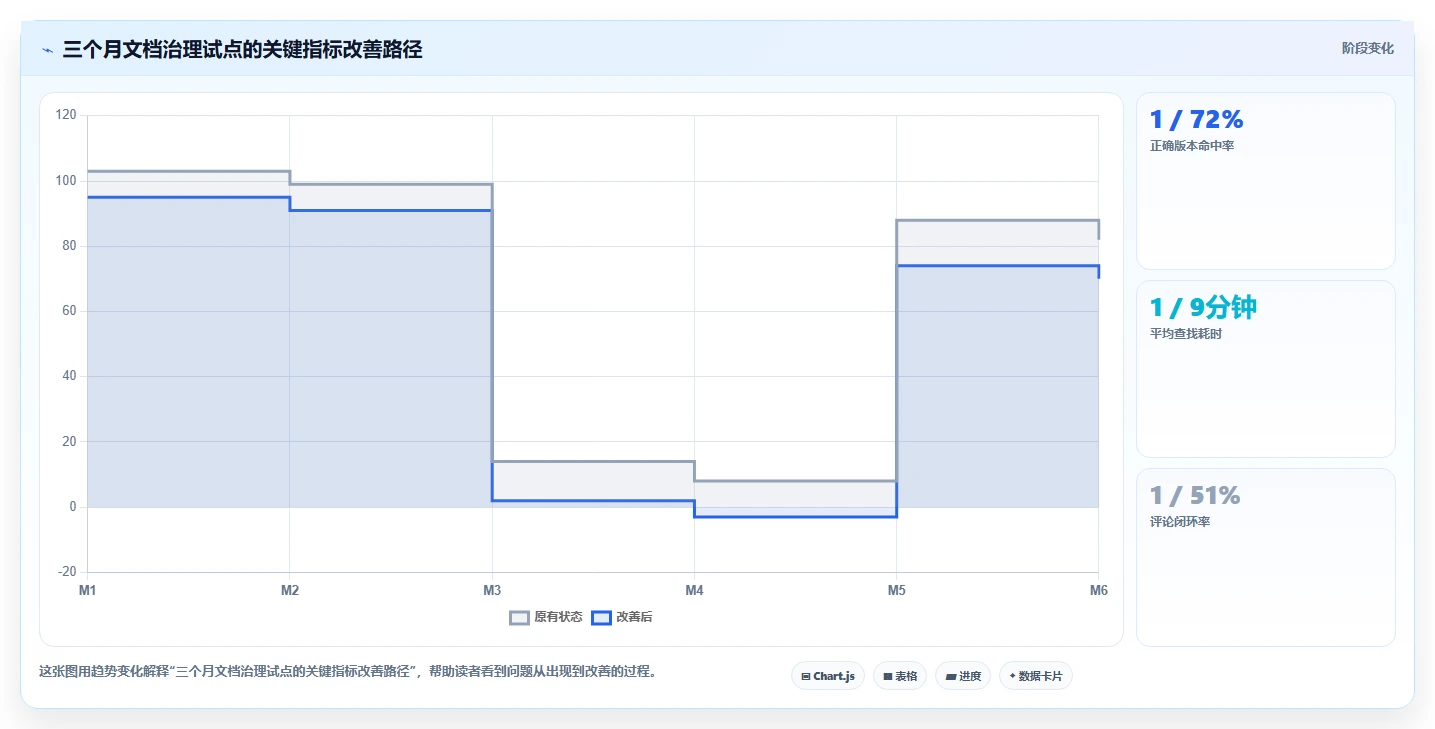Click the chart title 三个月文档治理试点的关键指标改善路径

click(242, 50)
